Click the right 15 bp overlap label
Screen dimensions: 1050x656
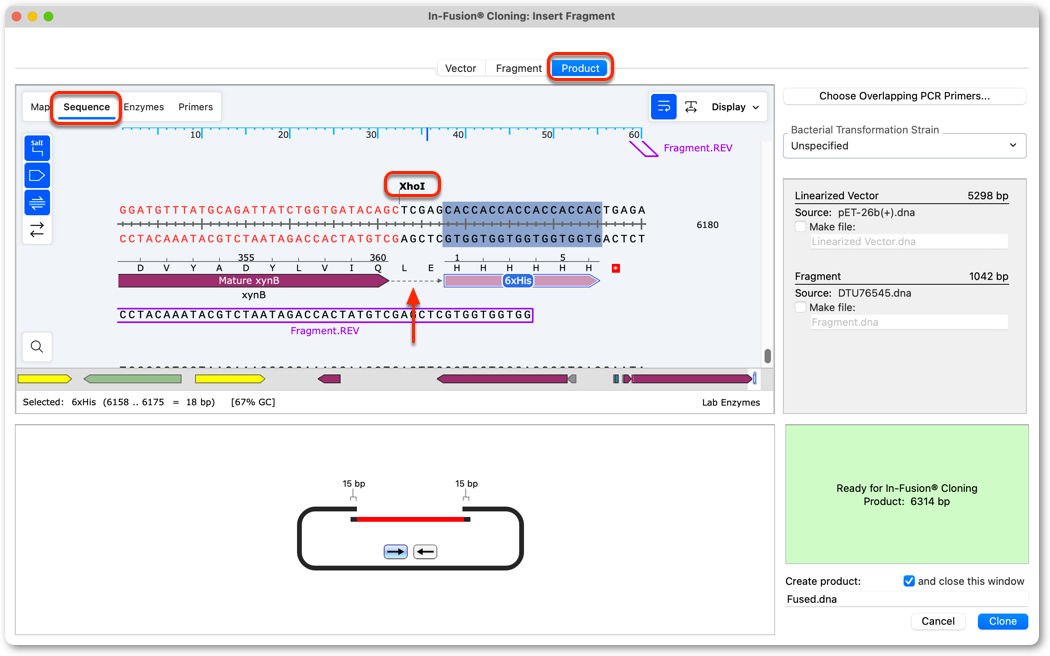466,483
